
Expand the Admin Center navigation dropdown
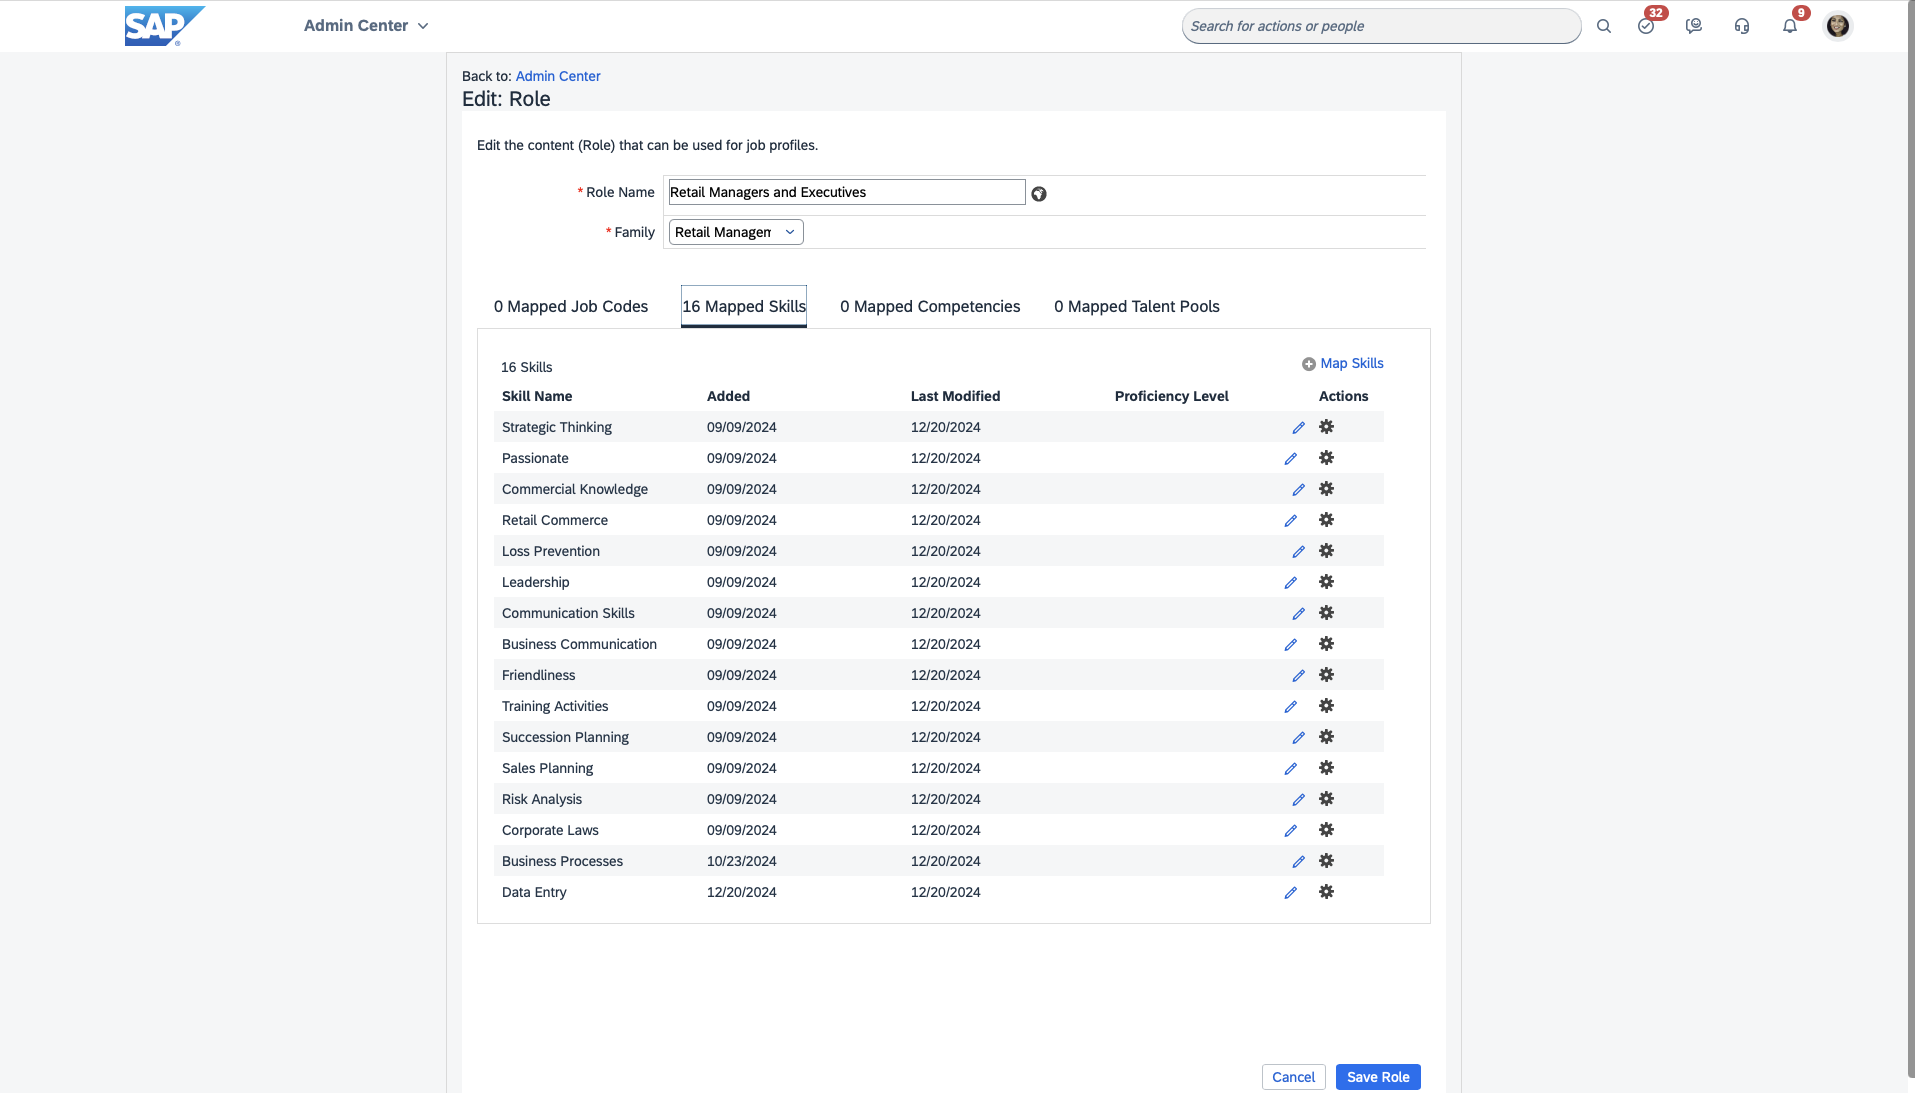[x=366, y=26]
